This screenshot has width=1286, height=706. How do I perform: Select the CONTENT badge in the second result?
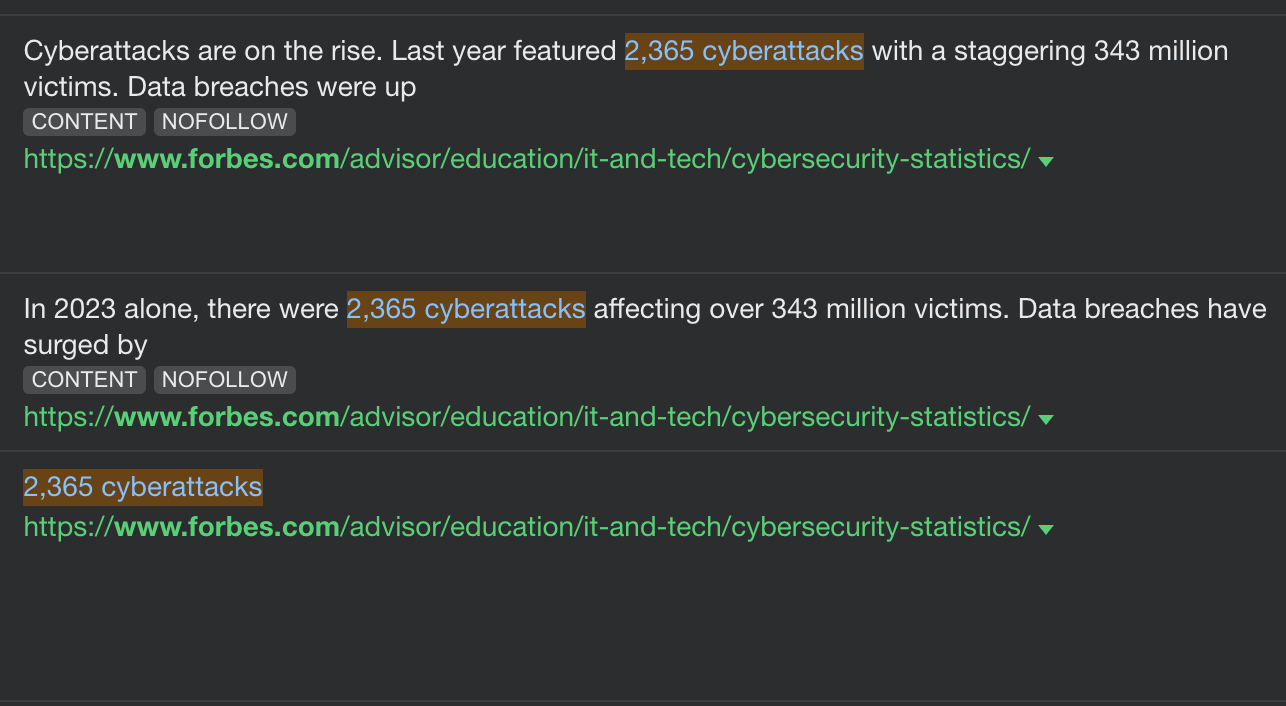(85, 380)
